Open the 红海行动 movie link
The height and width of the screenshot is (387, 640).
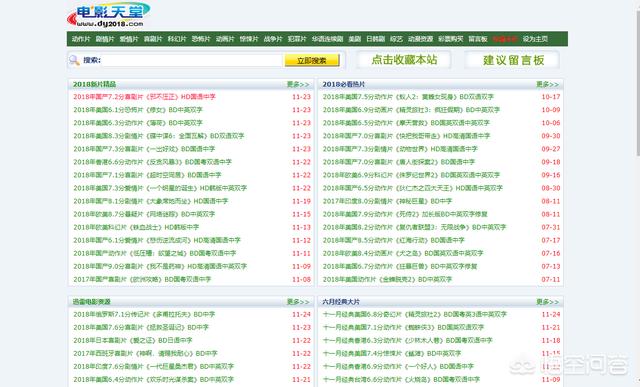coord(393,240)
